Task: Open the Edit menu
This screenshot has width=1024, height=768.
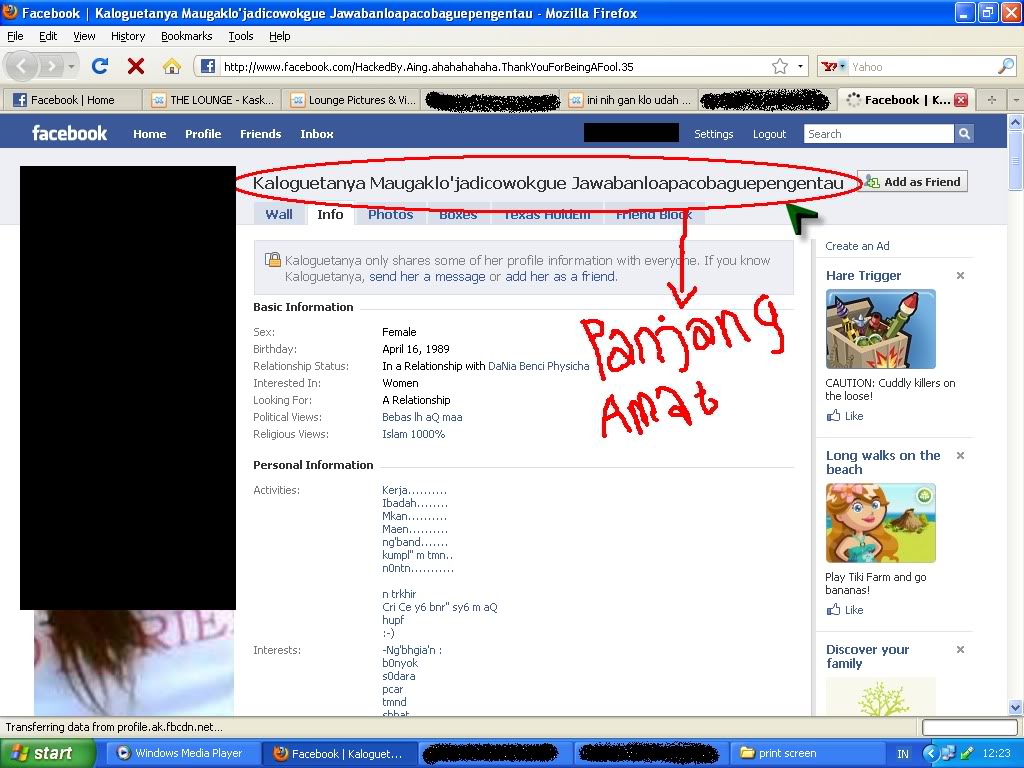Action: (x=48, y=36)
